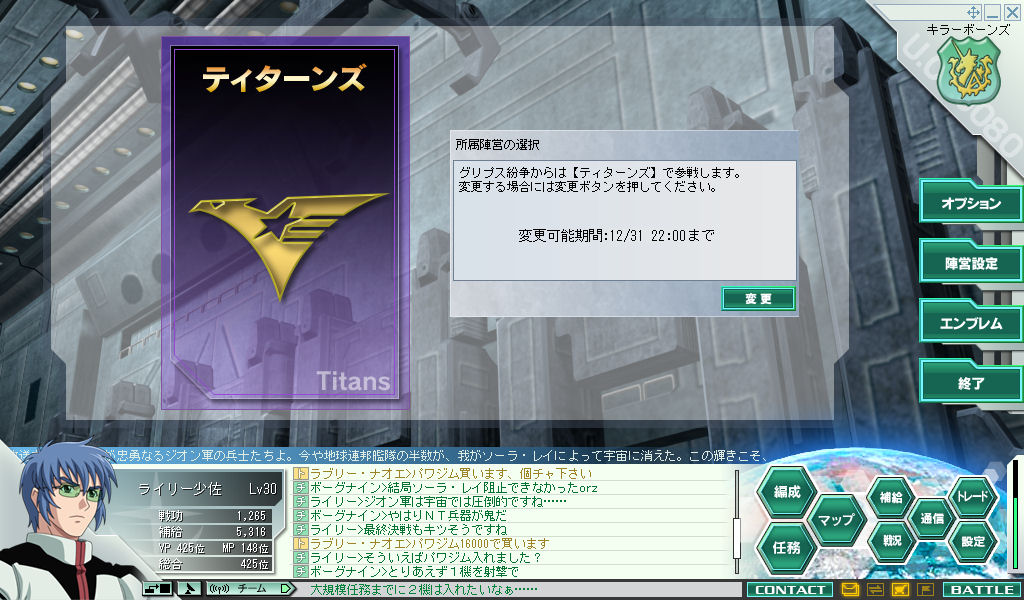Click the chat input text field

click(519, 589)
